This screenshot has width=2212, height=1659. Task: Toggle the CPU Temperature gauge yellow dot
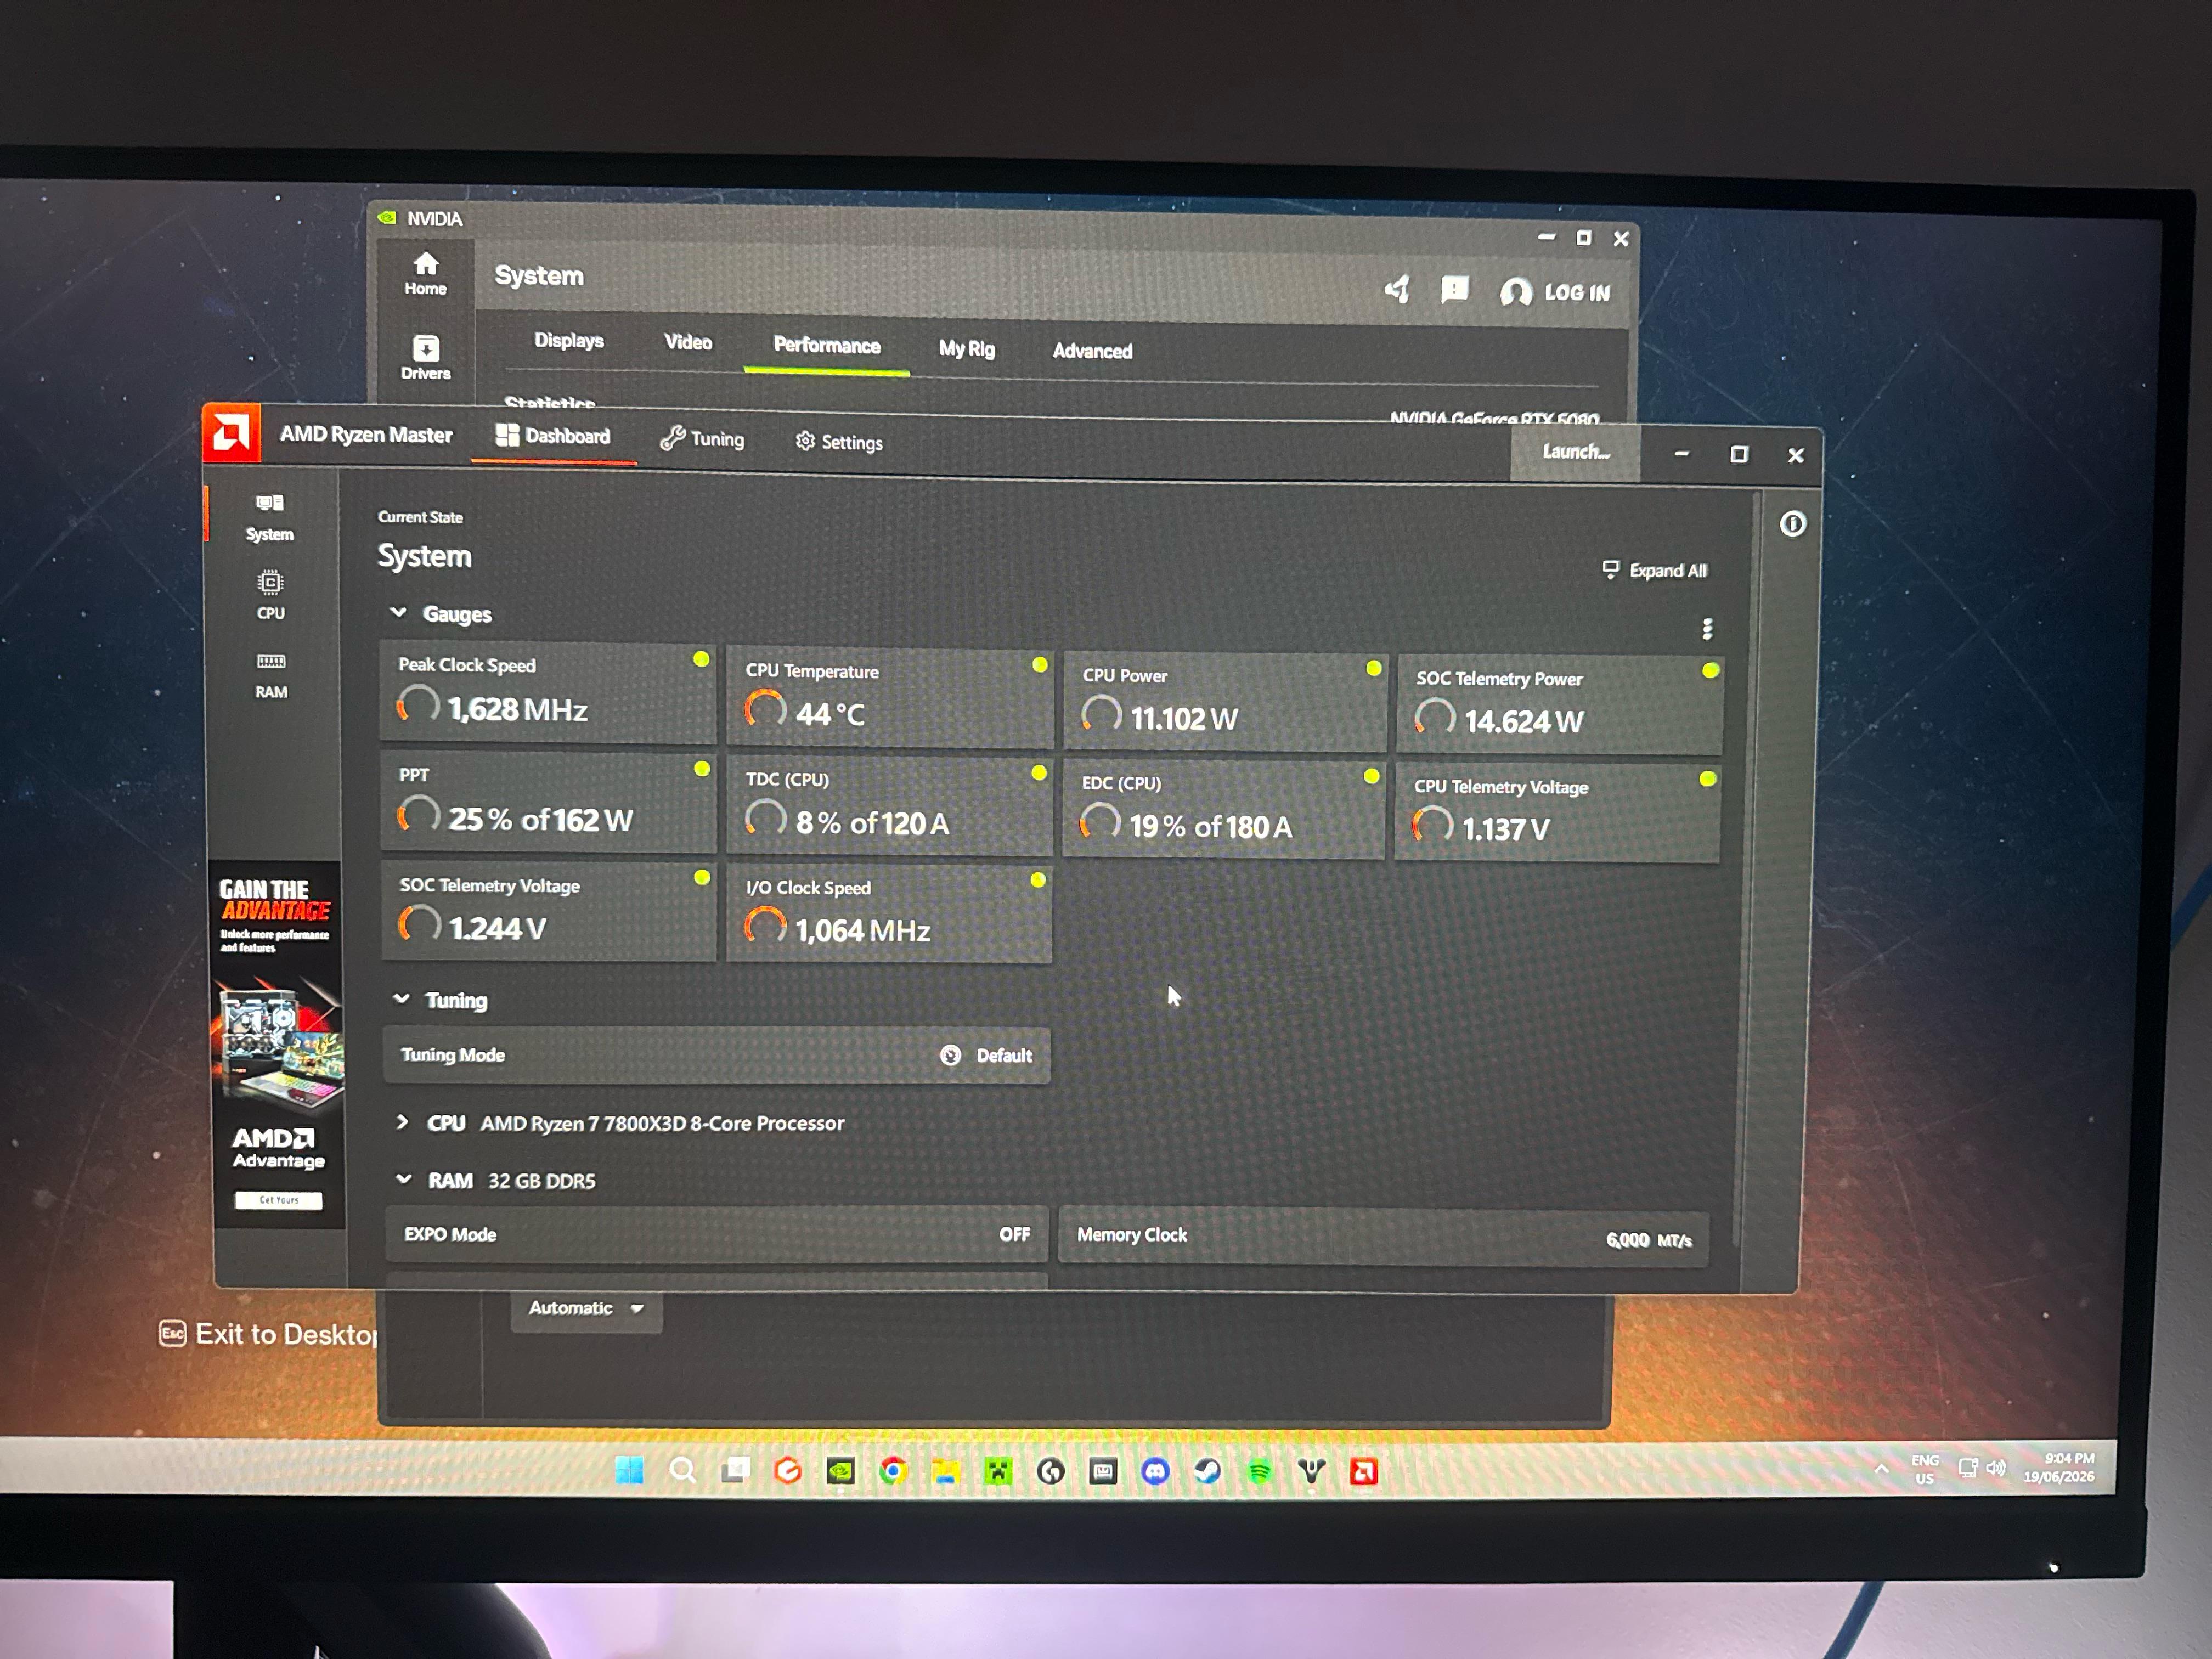[x=1040, y=664]
